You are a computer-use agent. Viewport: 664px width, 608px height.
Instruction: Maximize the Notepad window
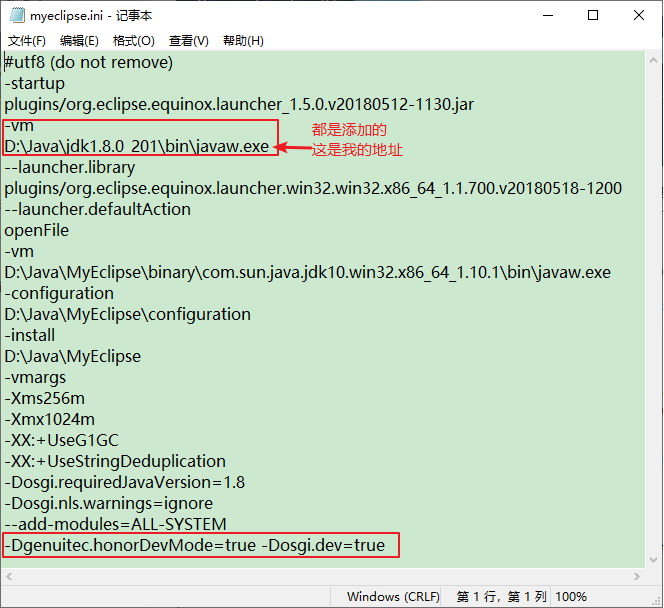(x=593, y=15)
